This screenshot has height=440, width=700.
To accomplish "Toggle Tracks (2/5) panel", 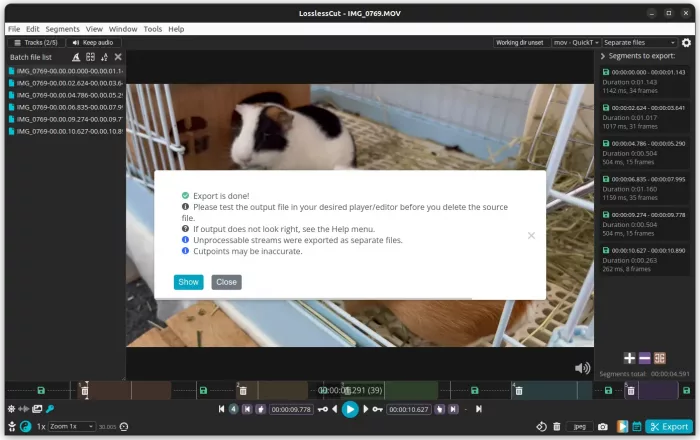I will pos(33,43).
